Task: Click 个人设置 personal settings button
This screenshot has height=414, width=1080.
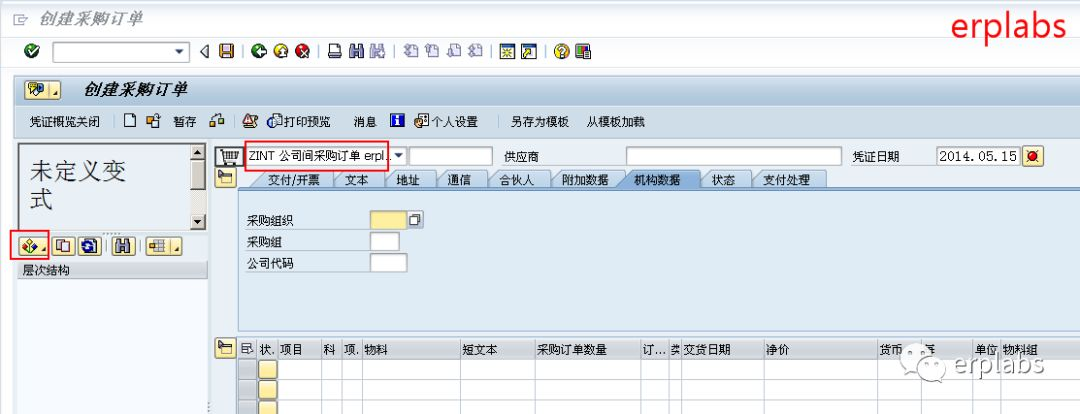Action: 446,122
